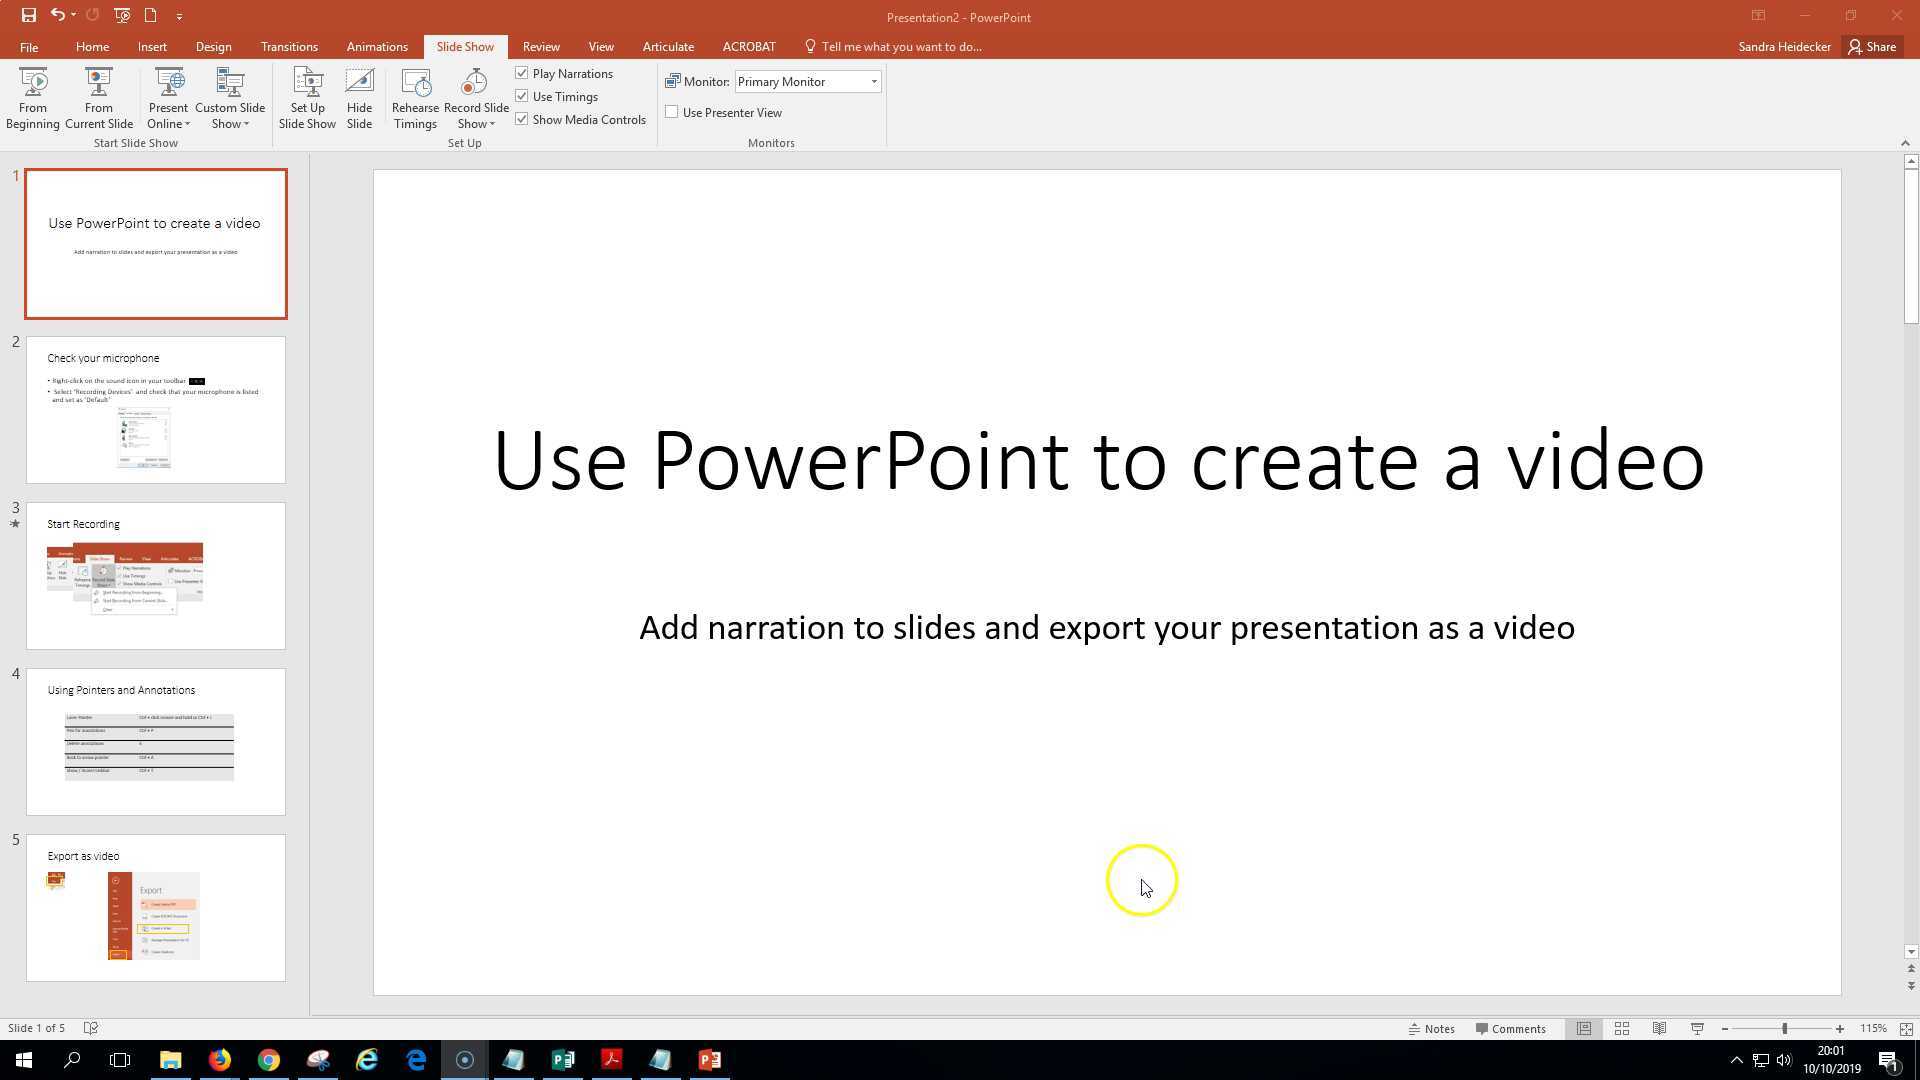
Task: Open the Comments pane
Action: tap(1511, 1028)
